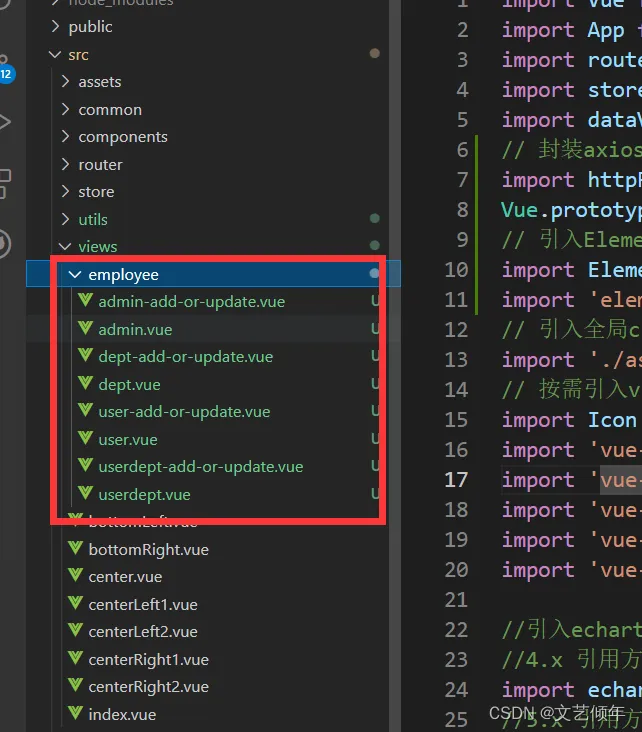This screenshot has height=732, width=642.
Task: Open Source Control with the 12 badge
Action: point(5,68)
